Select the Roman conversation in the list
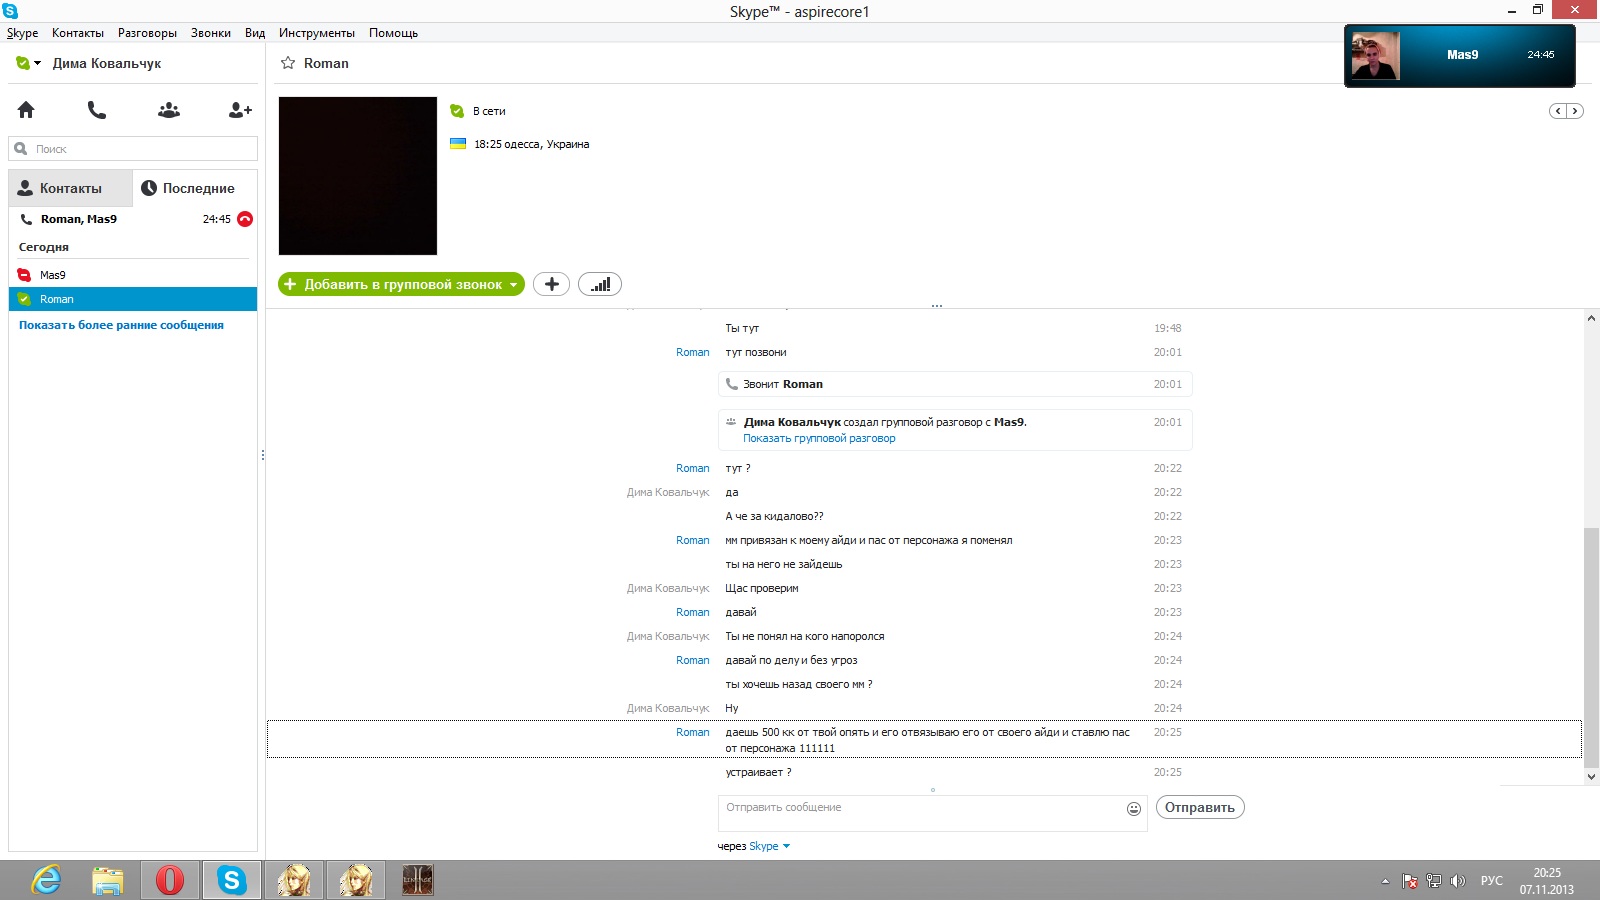This screenshot has height=900, width=1600. point(133,299)
